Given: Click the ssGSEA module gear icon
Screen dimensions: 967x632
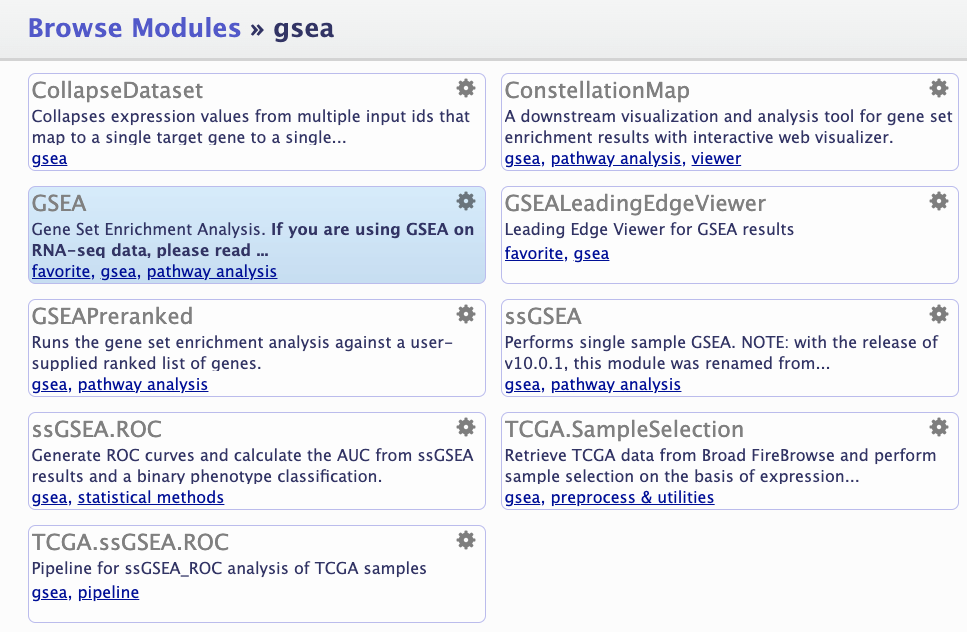Looking at the screenshot, I should [x=938, y=314].
